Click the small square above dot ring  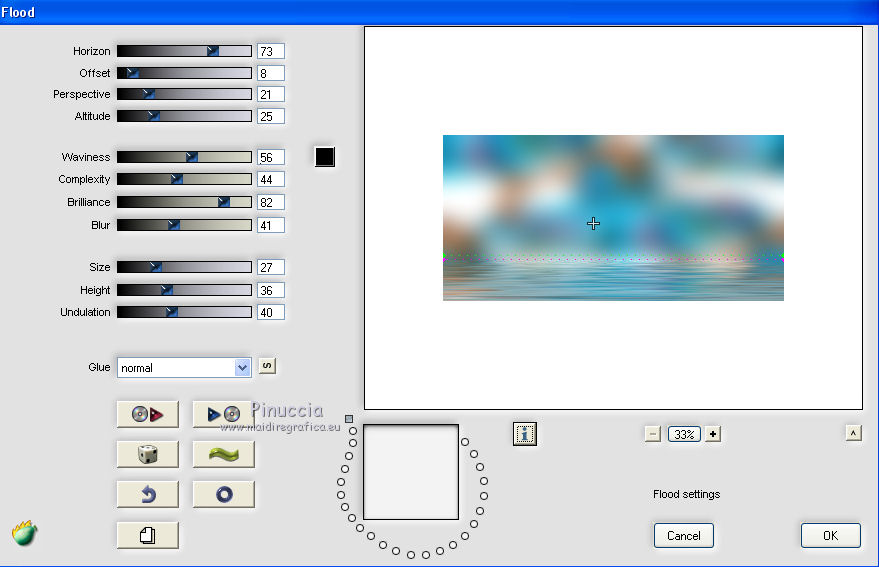tap(349, 419)
